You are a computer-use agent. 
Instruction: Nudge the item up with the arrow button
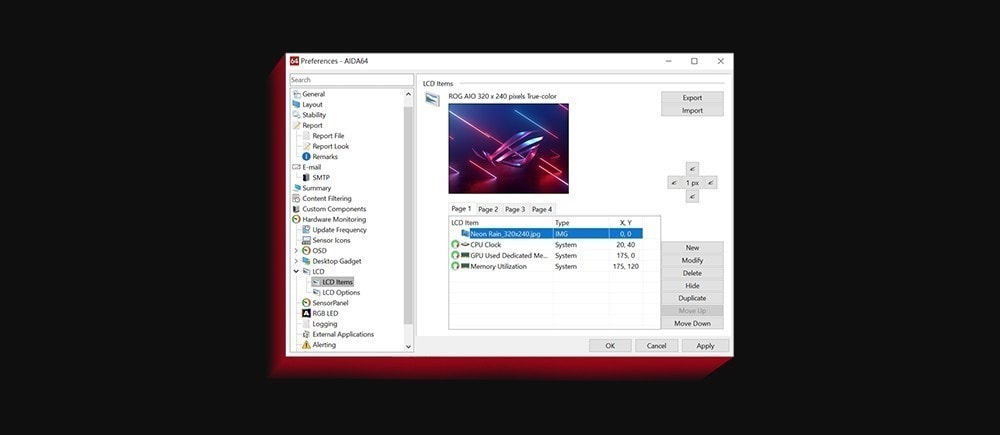point(692,168)
